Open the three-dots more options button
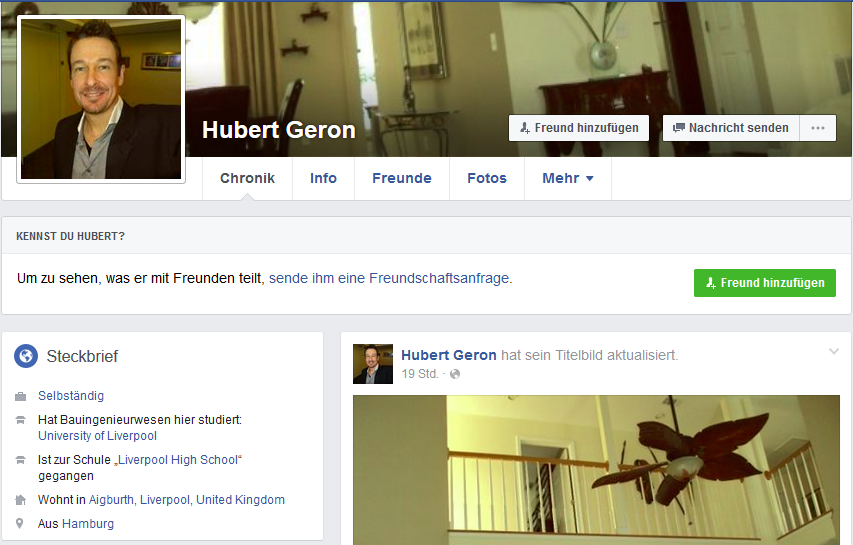The width and height of the screenshot is (853, 545). coord(818,128)
